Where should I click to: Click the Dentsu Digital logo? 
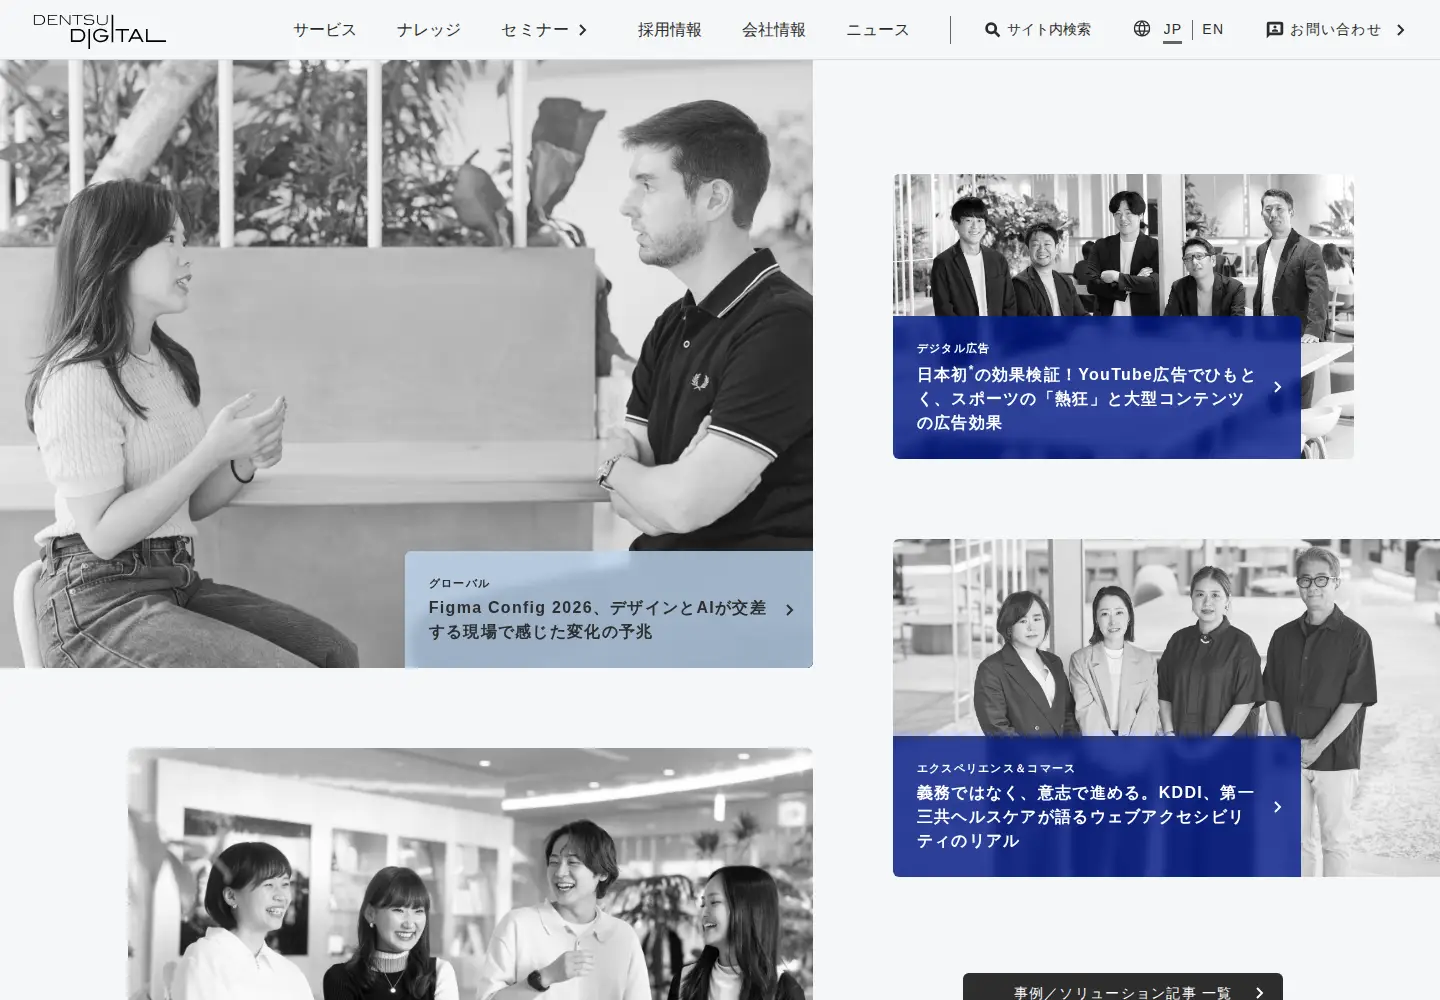pyautogui.click(x=99, y=31)
